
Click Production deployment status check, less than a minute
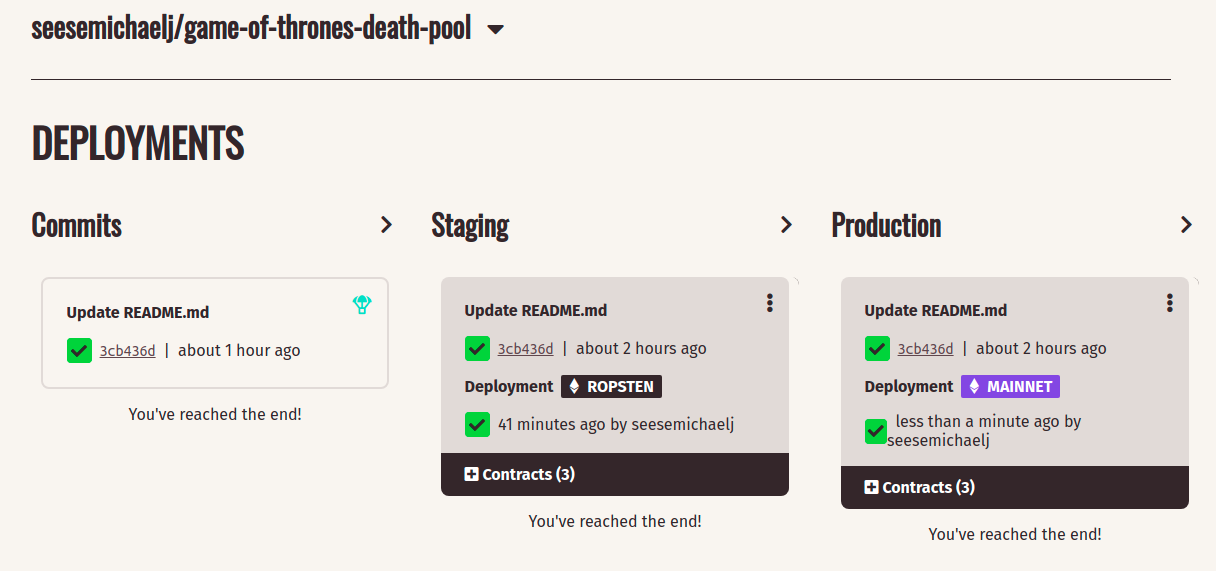pos(876,431)
